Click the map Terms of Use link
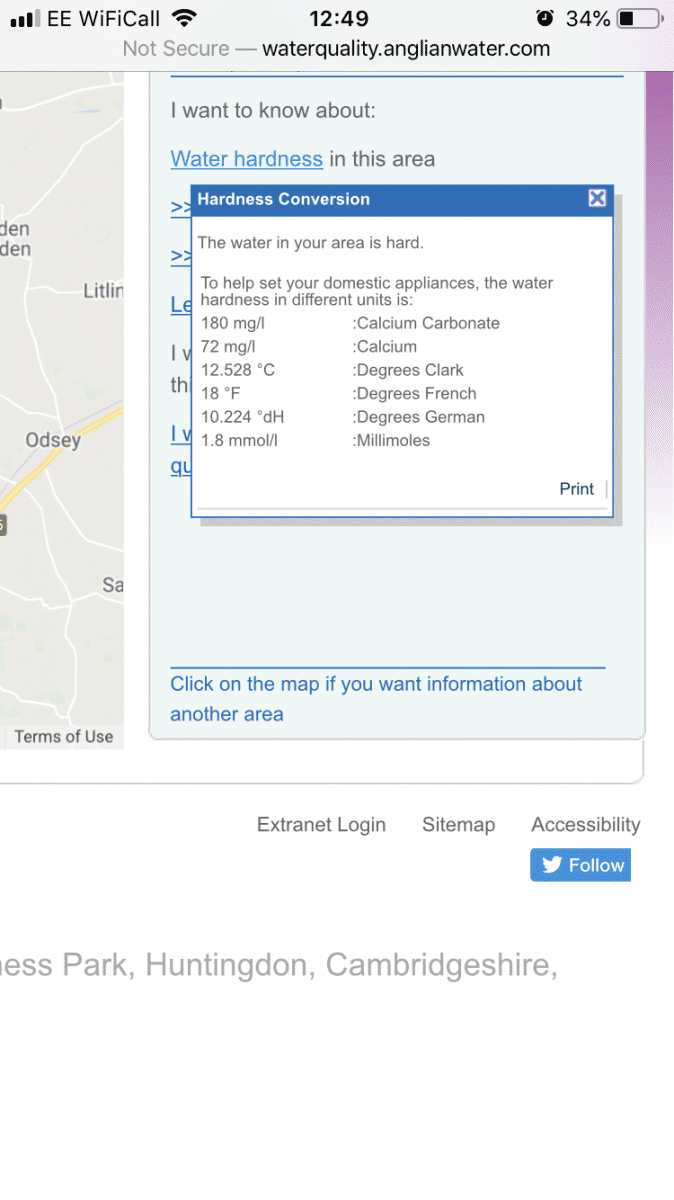The width and height of the screenshot is (674, 1200). coord(64,737)
